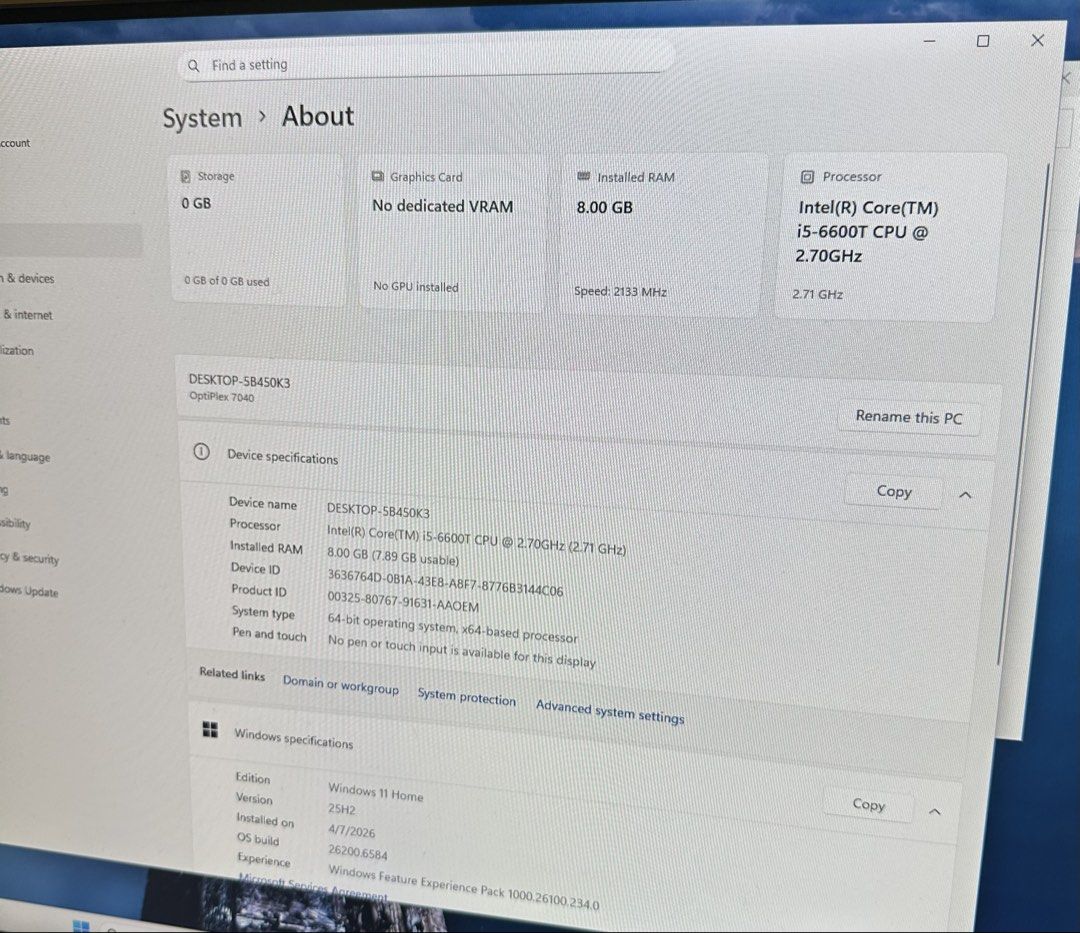Click the Product ID 00325-80767-91631-AAOEM

coord(403,601)
